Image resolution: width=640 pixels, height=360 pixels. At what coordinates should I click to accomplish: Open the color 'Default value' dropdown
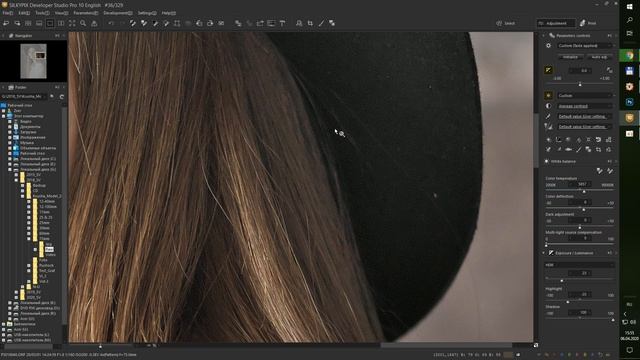click(x=584, y=116)
